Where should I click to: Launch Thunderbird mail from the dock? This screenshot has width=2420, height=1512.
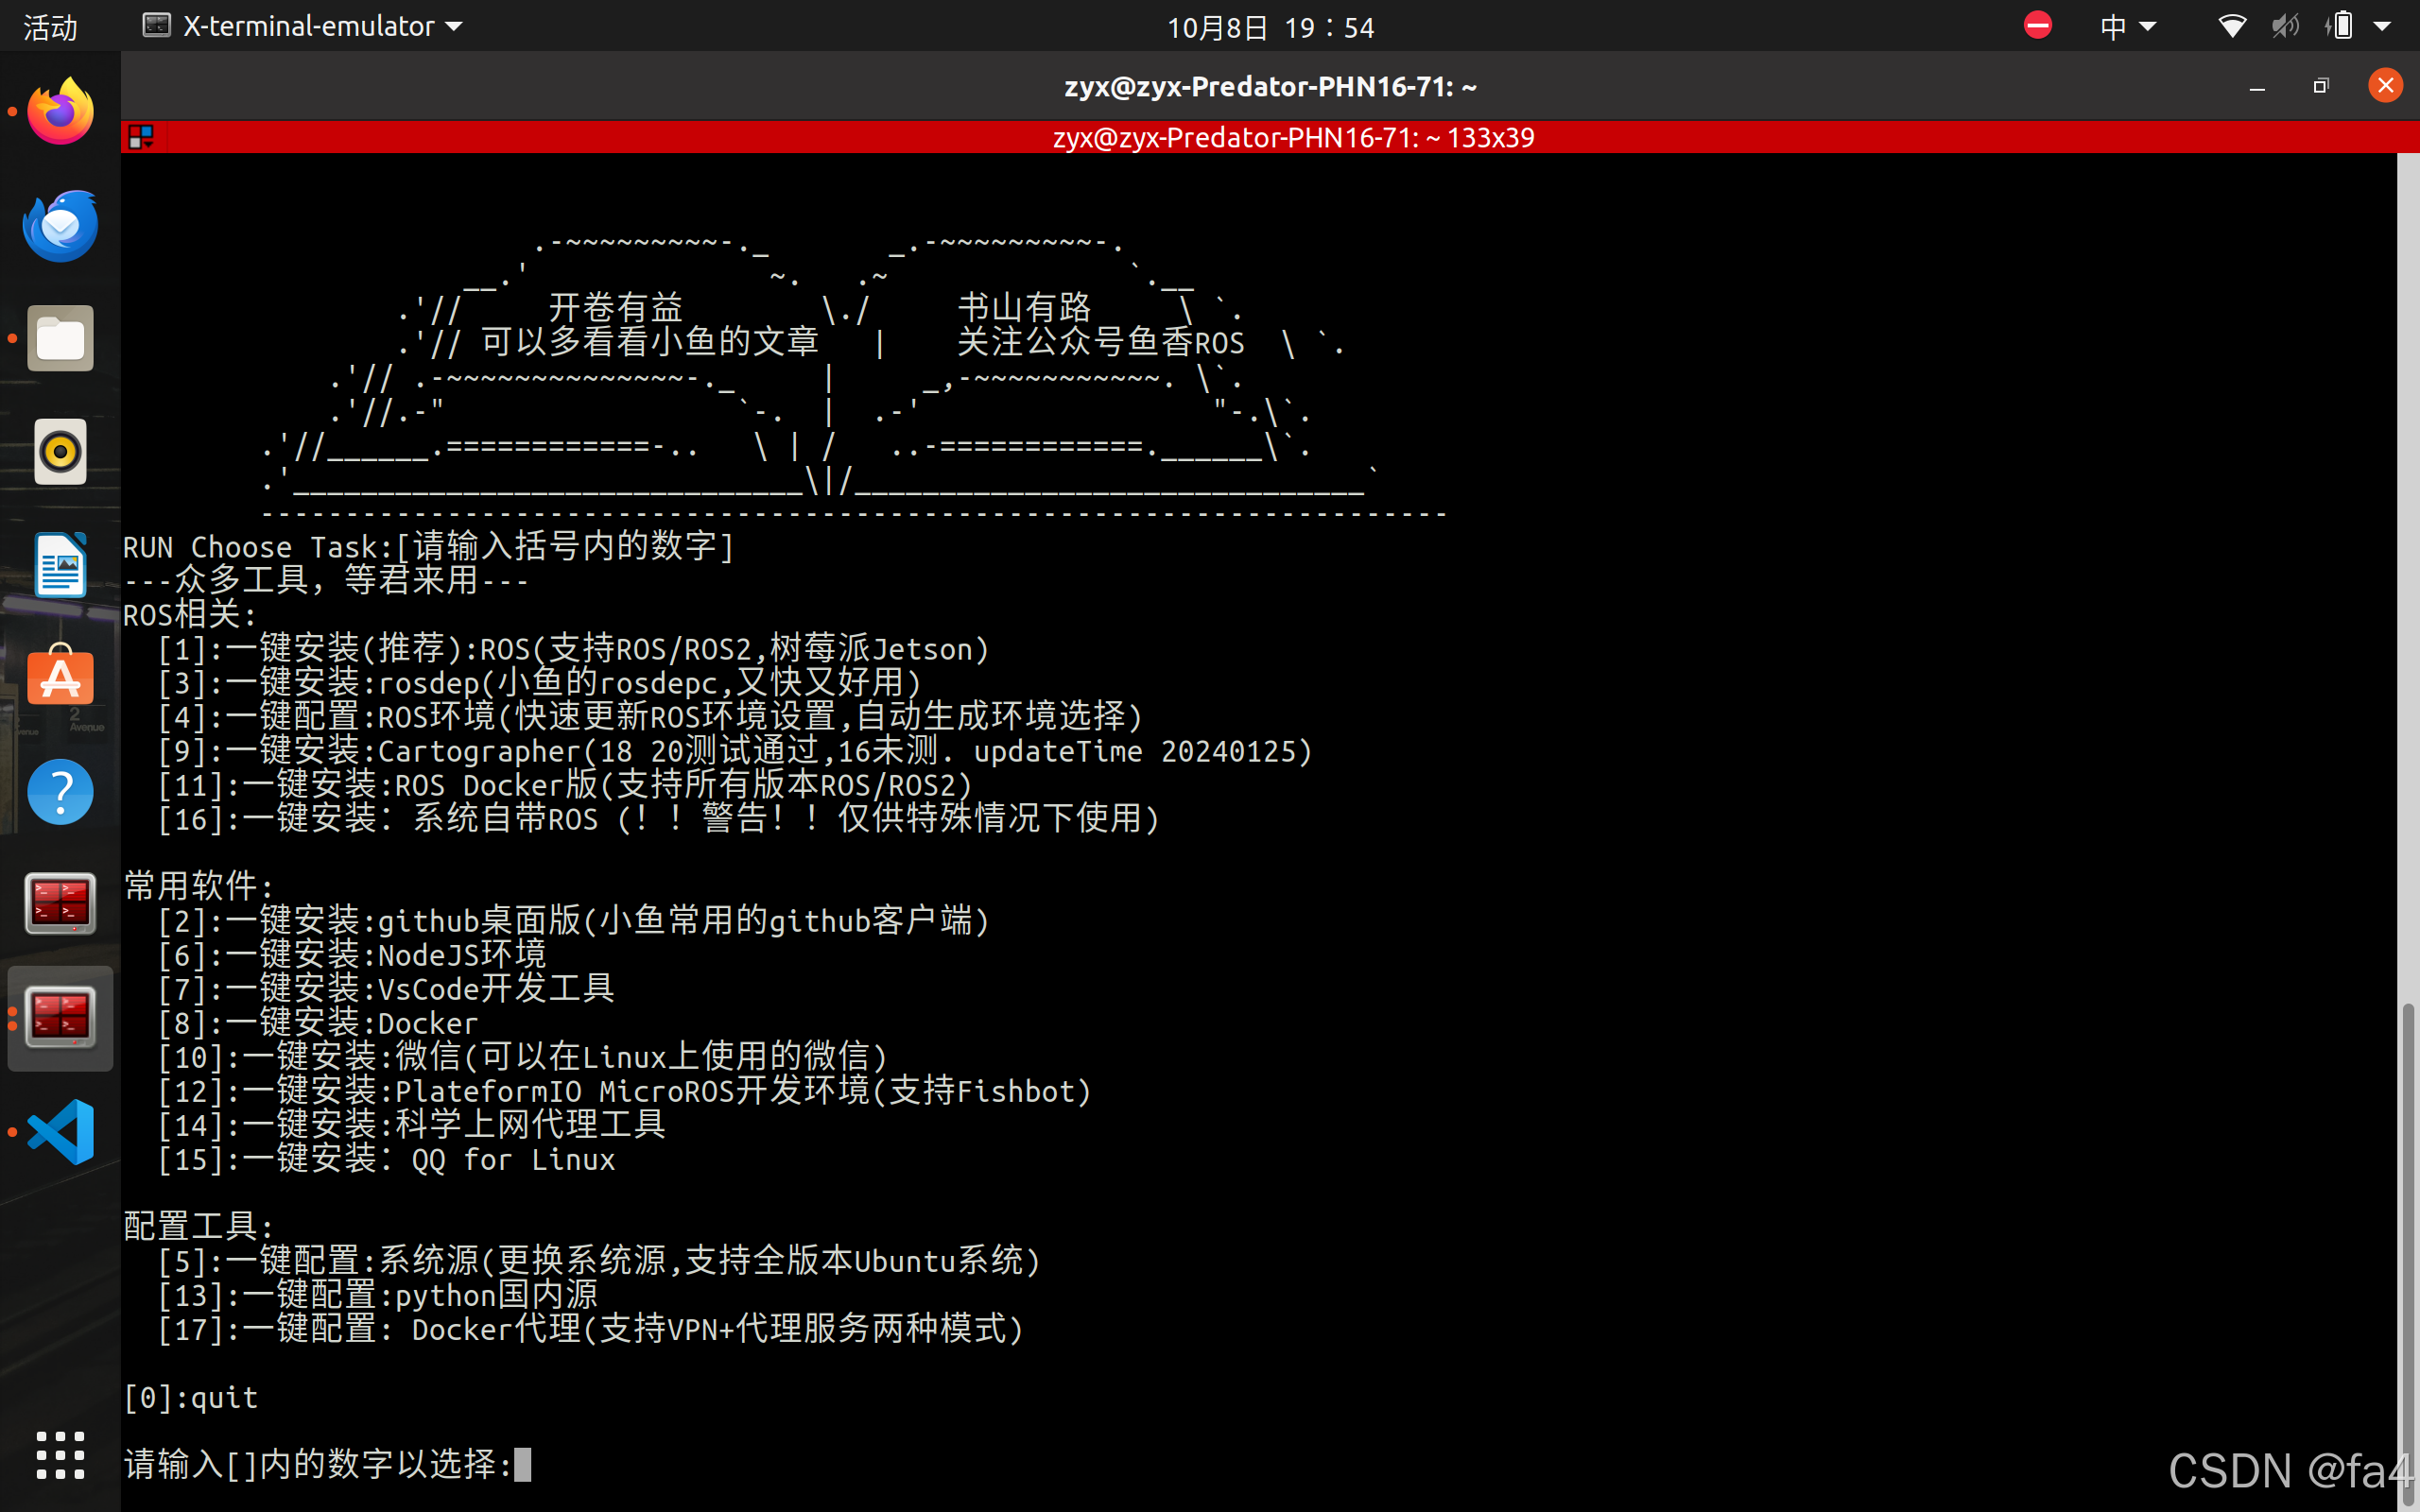(x=60, y=225)
